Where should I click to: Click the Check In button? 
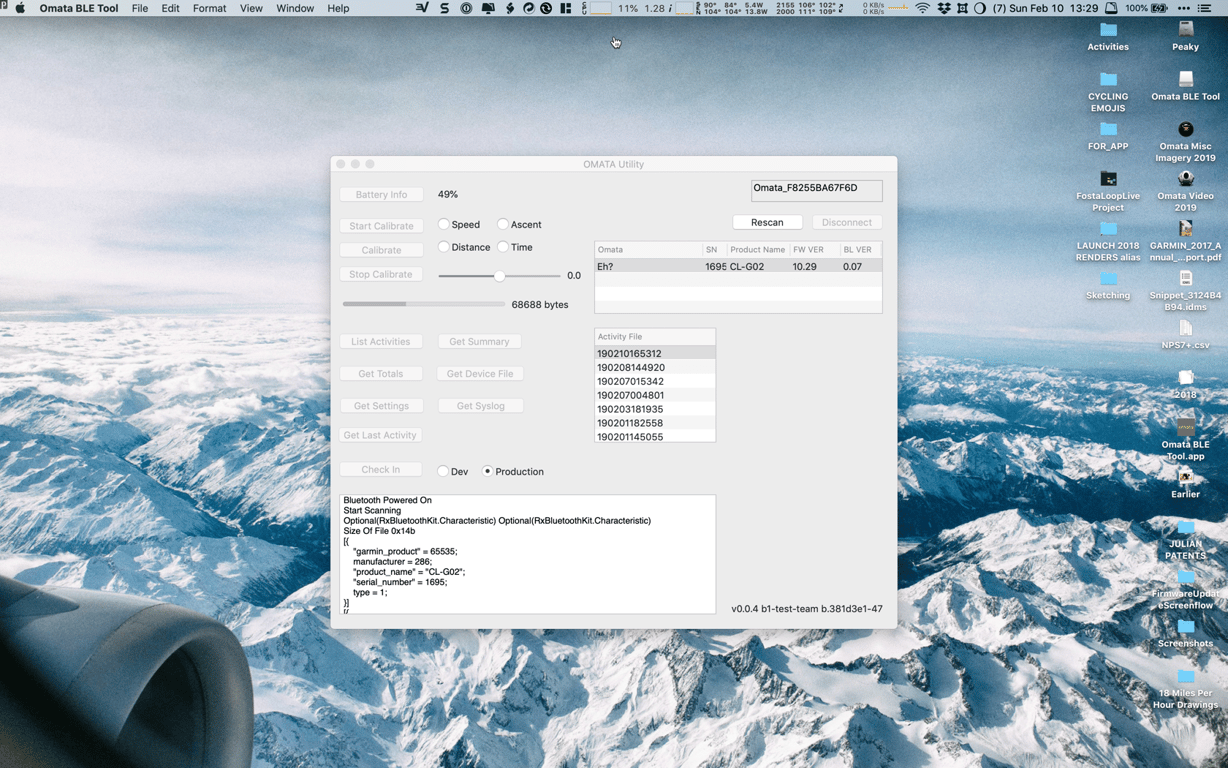[381, 469]
